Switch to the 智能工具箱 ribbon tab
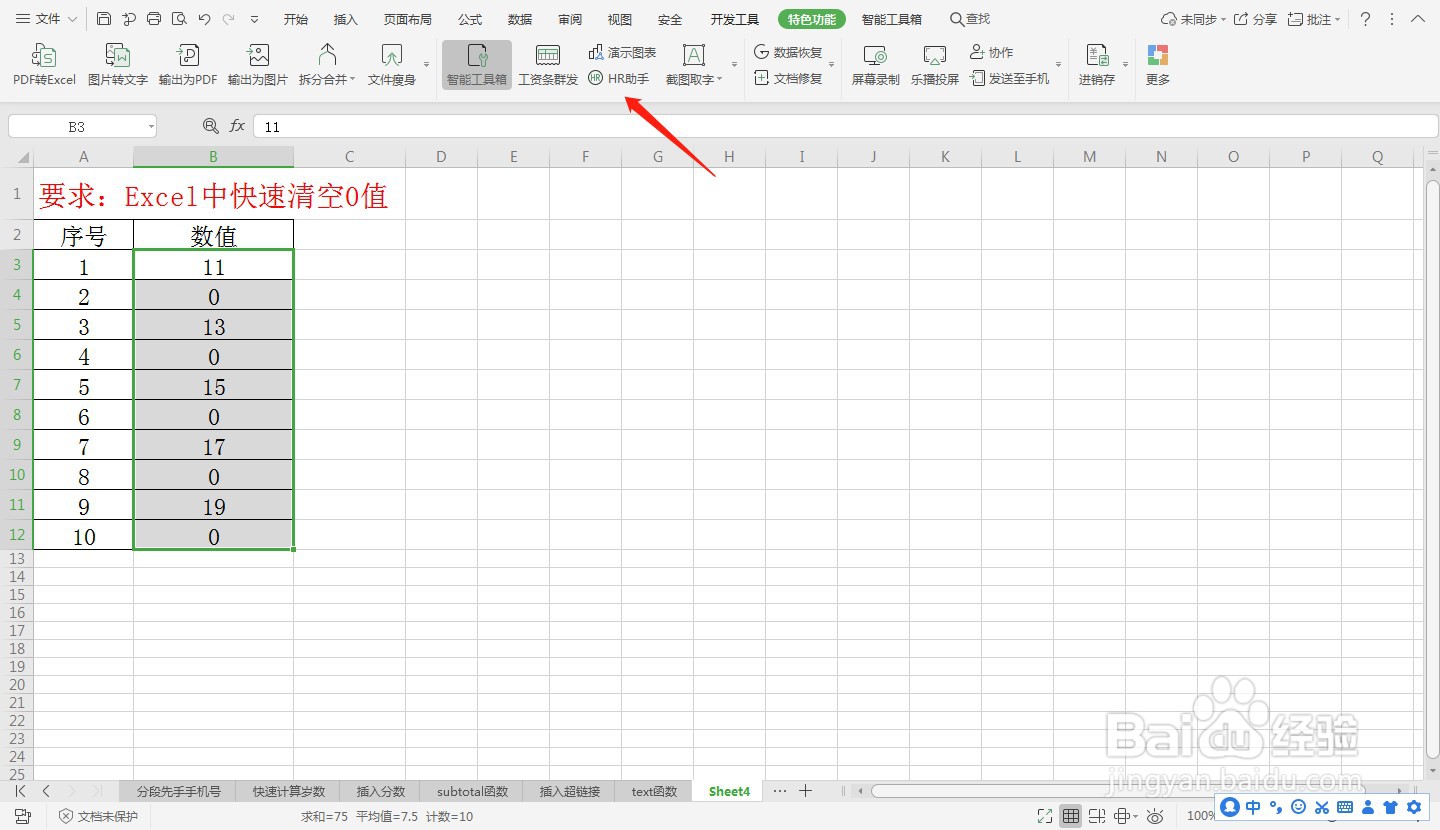This screenshot has height=830, width=1440. [892, 19]
